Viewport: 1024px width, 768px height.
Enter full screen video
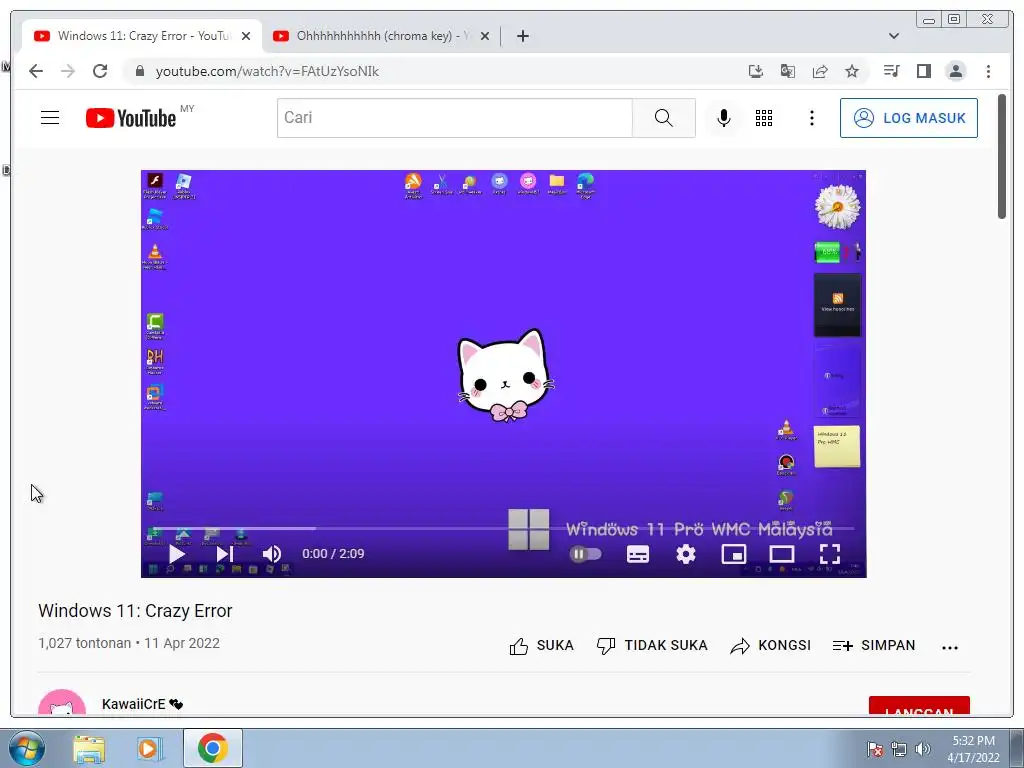[x=830, y=554]
